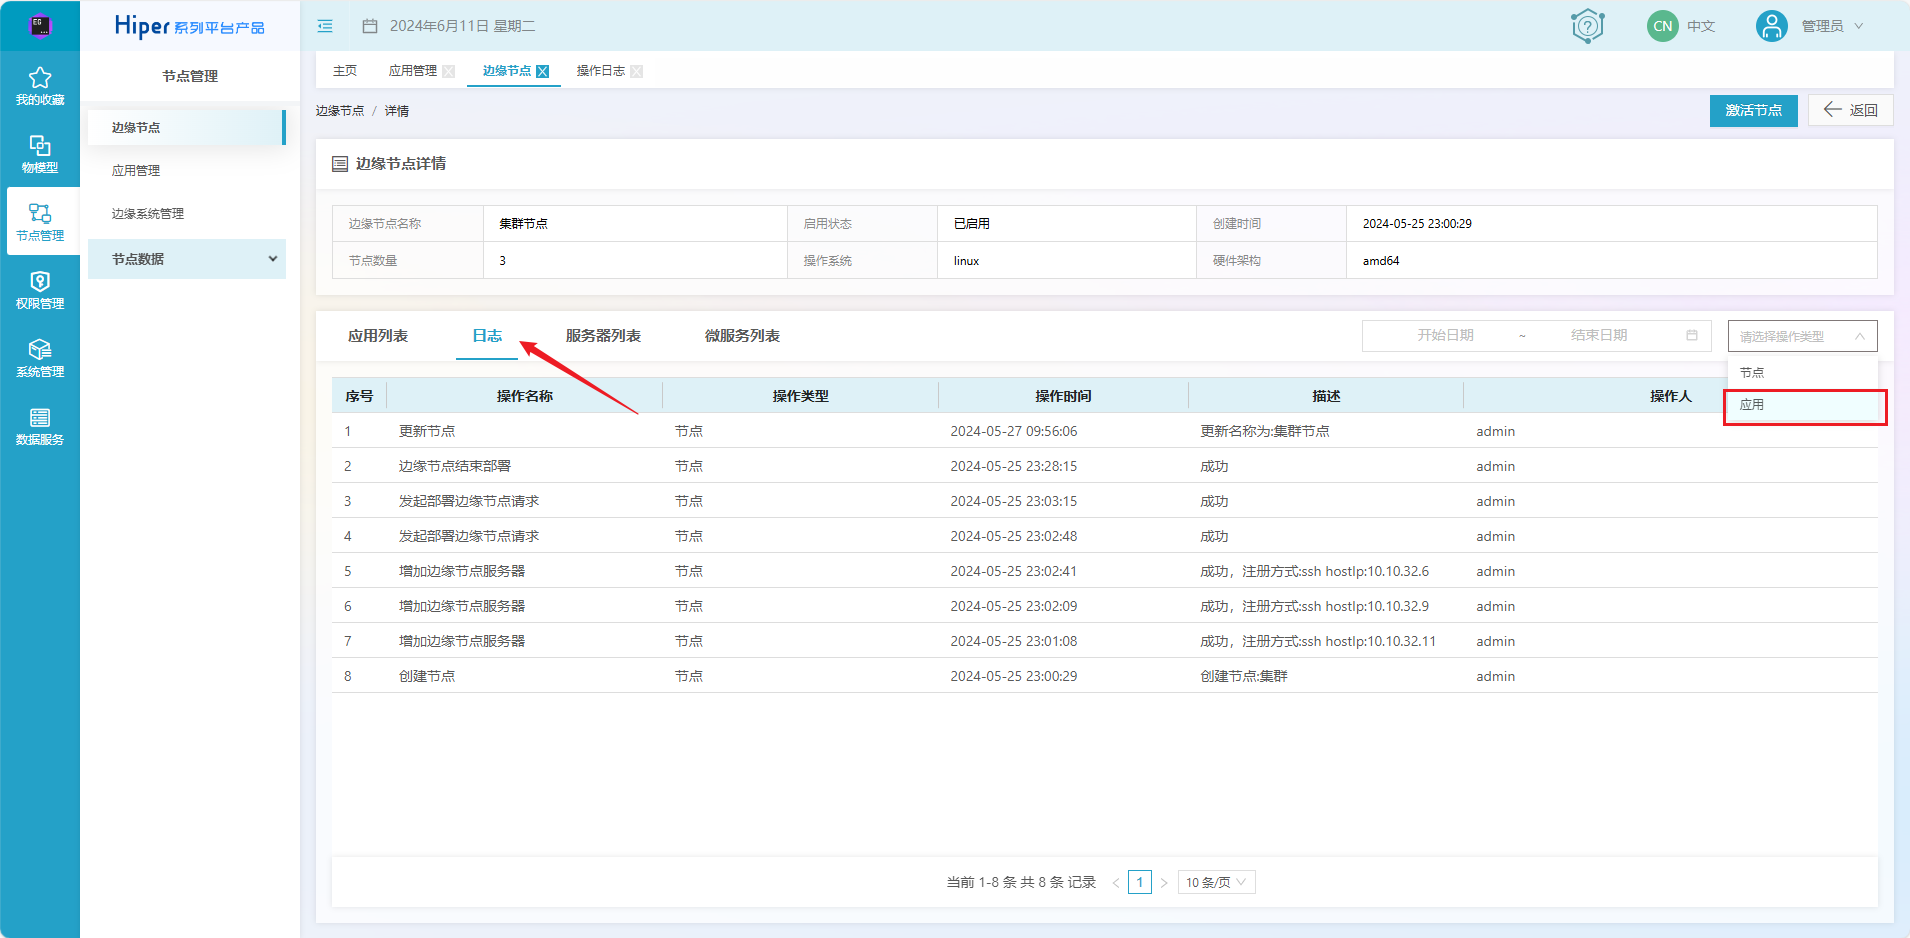
Task: Click the date range calendar icon
Action: [x=1692, y=335]
